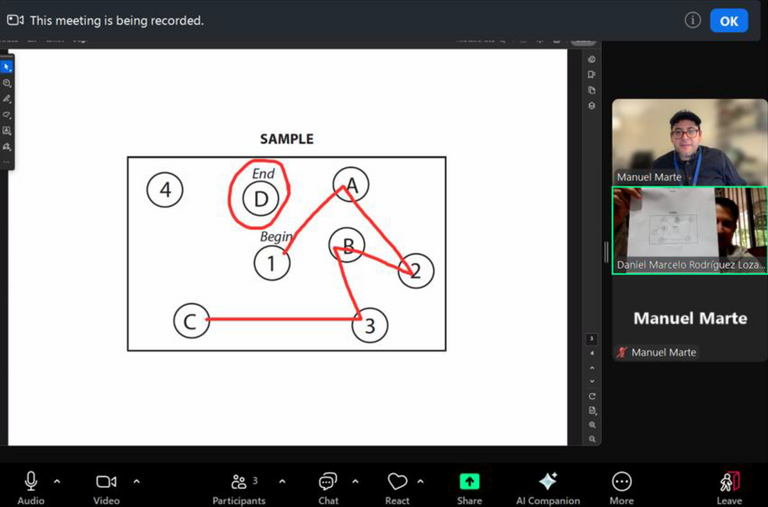
Task: Expand audio options chevron
Action: point(57,482)
